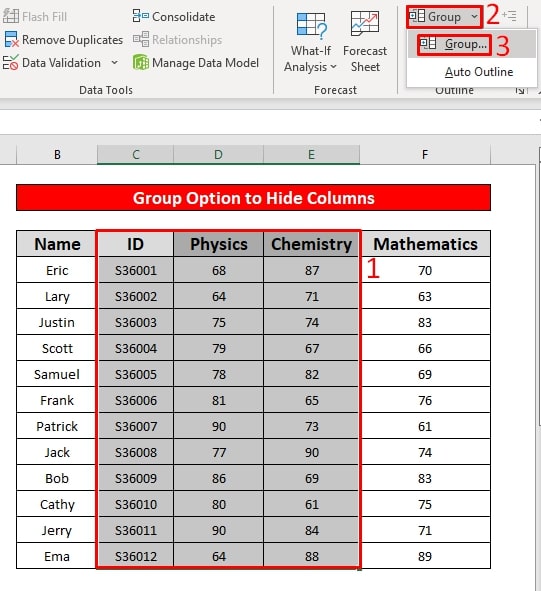Select column C header
Screen dimensions: 541x591
pos(135,155)
